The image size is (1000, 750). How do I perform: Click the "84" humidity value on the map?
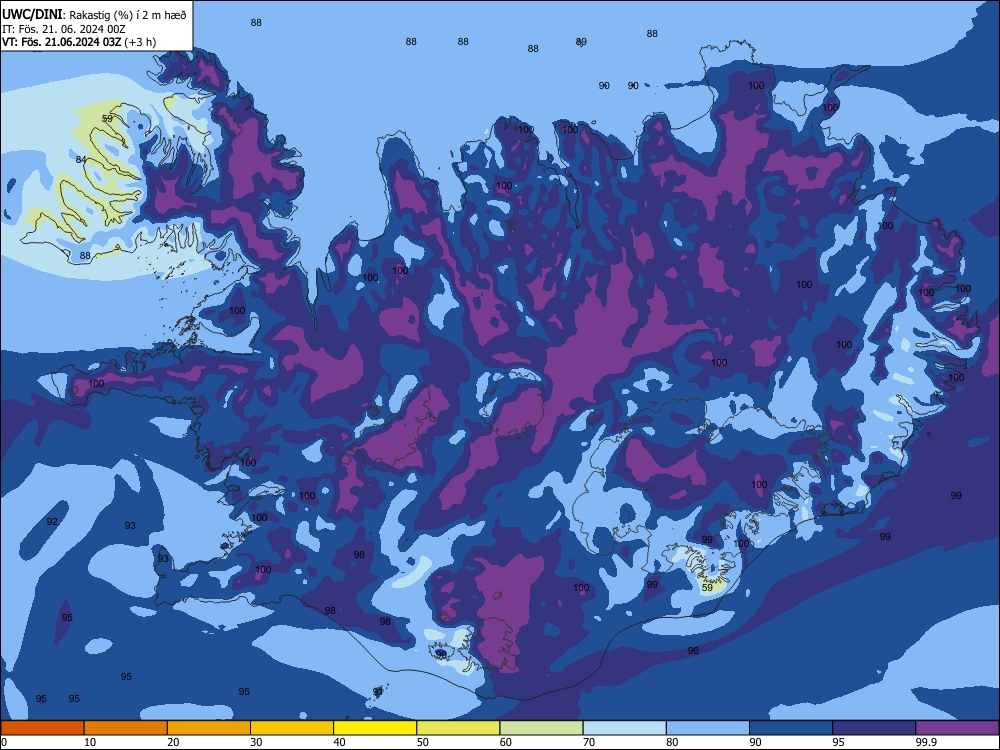tap(81, 159)
